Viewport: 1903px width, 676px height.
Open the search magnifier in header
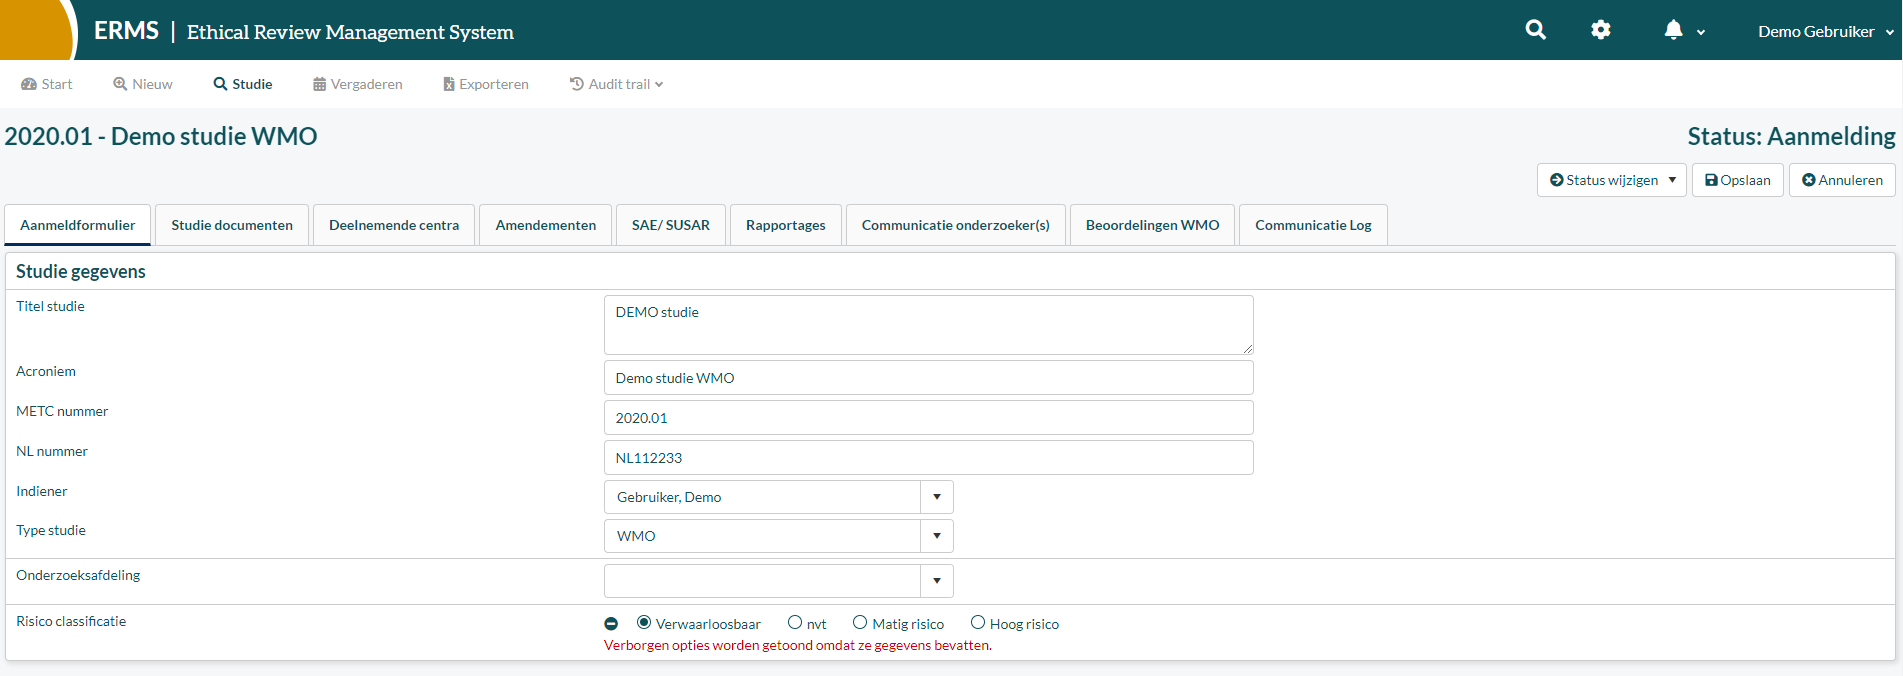1535,30
